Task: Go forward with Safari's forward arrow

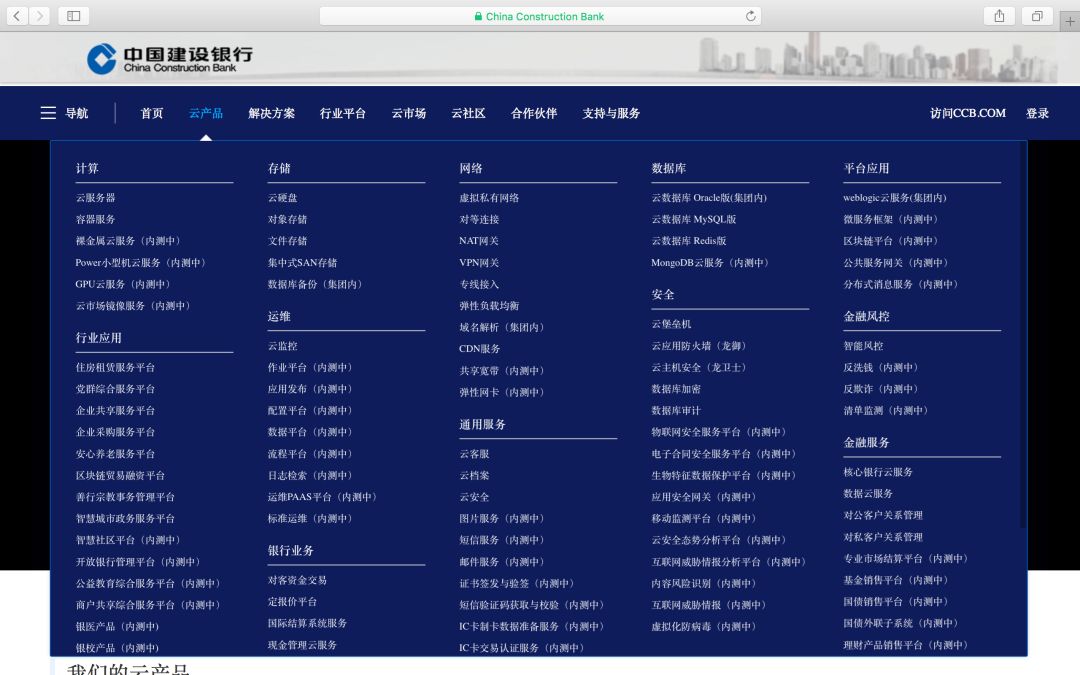Action: 39,16
